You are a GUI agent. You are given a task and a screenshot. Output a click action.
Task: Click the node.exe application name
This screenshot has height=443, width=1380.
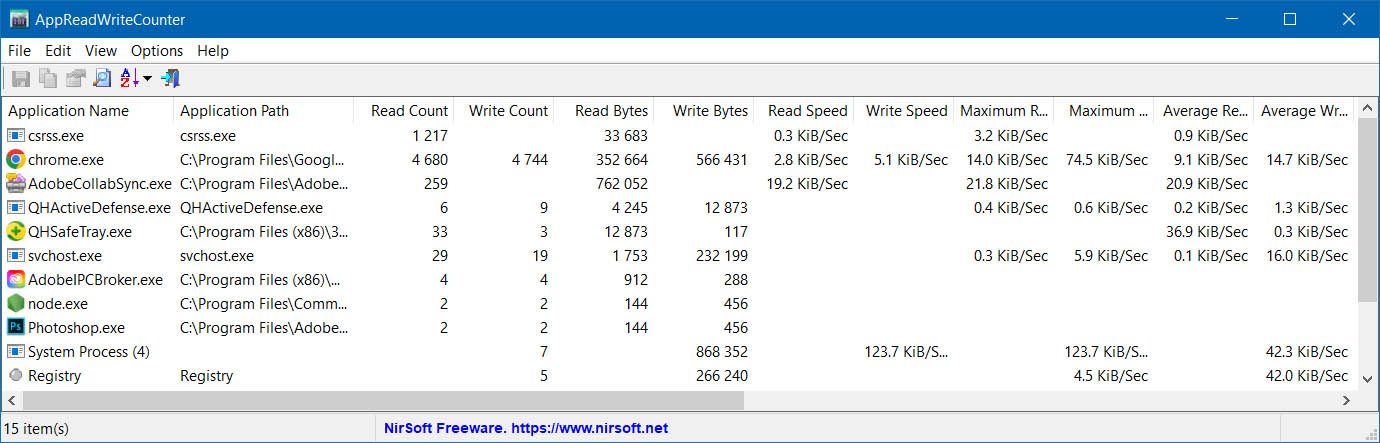click(58, 303)
